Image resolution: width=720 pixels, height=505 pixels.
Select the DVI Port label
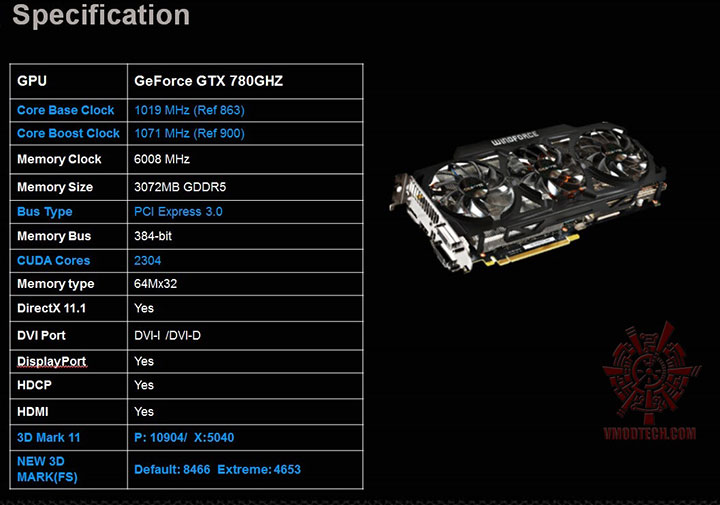41,336
